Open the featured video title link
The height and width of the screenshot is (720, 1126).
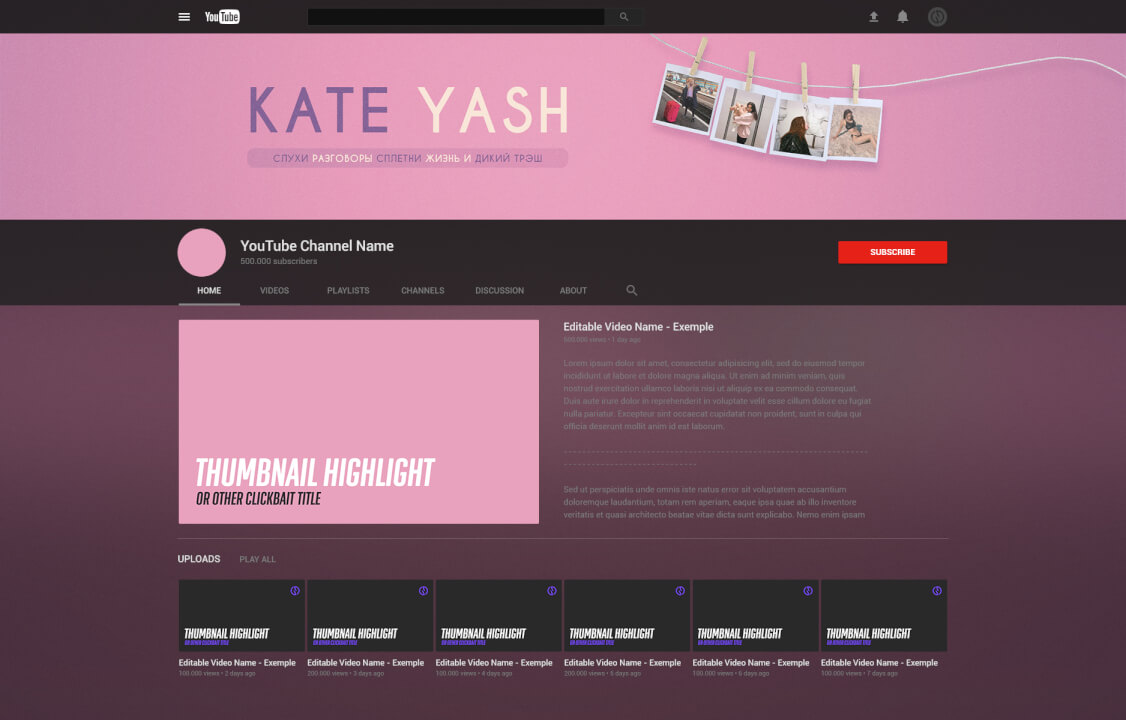[638, 327]
